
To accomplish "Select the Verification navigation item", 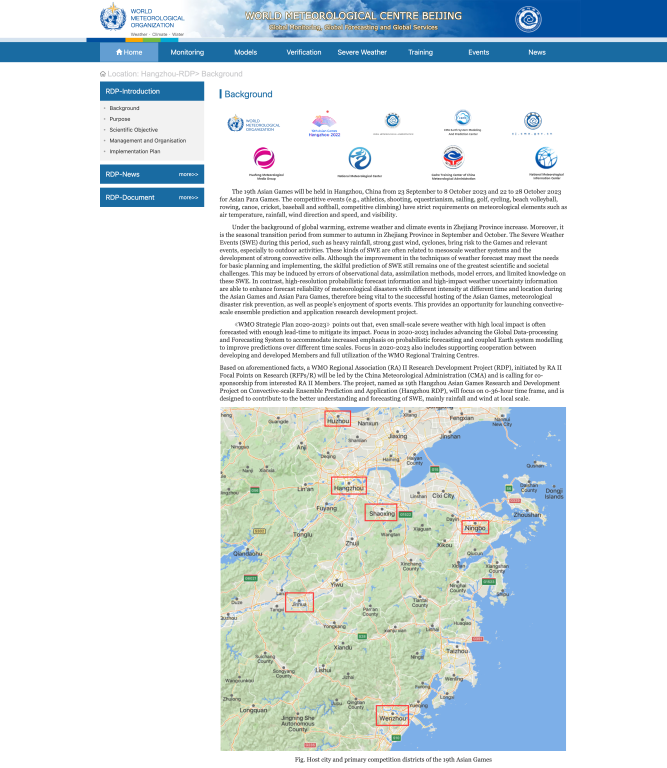I will coord(304,52).
